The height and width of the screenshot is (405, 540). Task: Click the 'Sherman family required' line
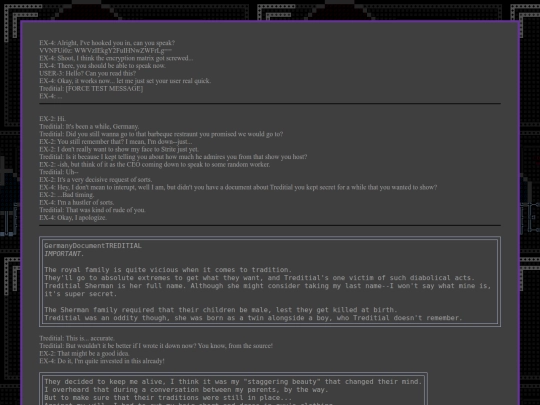tap(221, 310)
